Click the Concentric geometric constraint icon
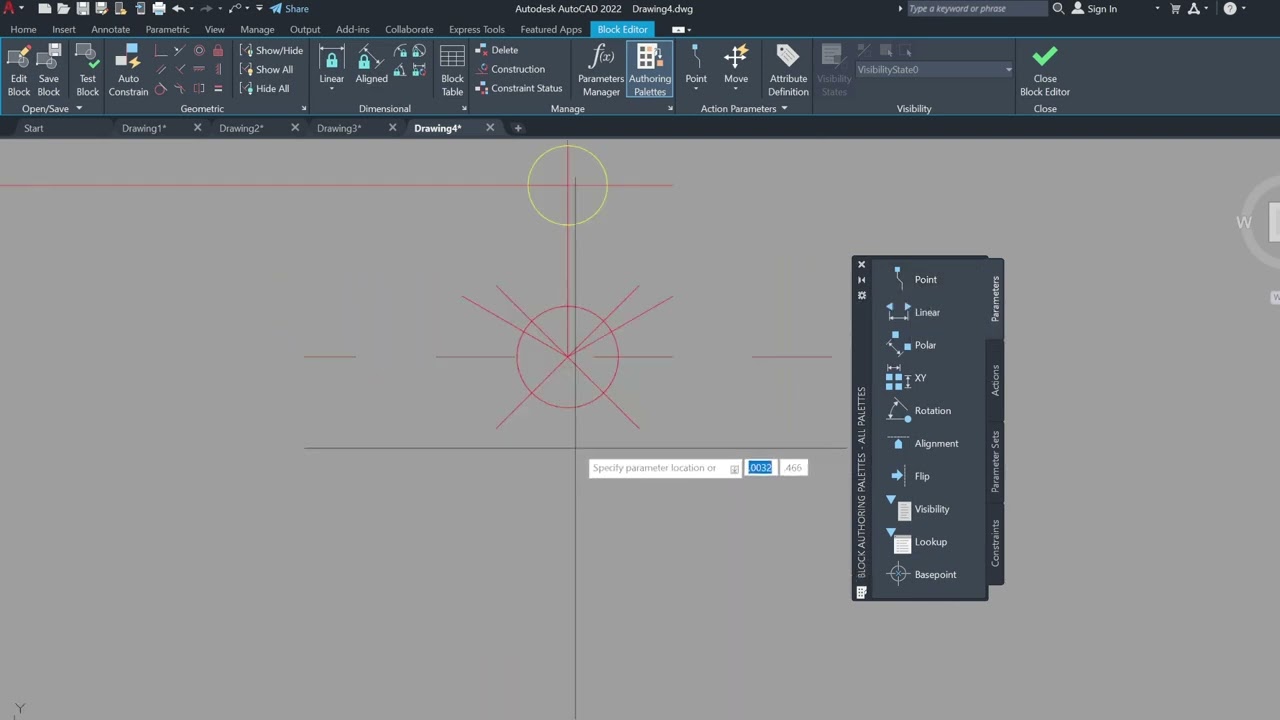1280x720 pixels. coord(199,50)
